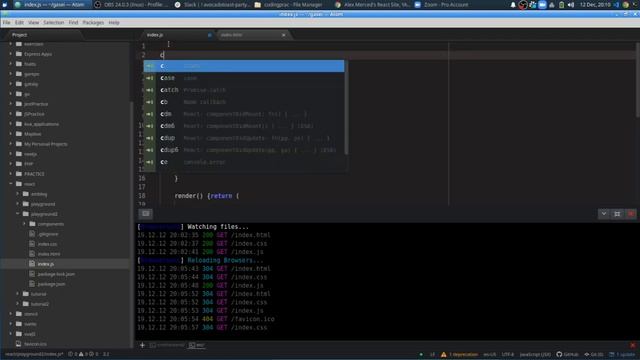Open the .gitignore file
Image resolution: width=640 pixels, height=360 pixels.
(48, 234)
